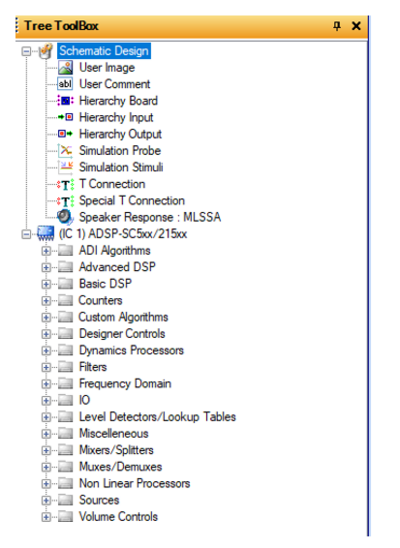This screenshot has height=548, width=400.
Task: Select the Level Detectors/Lookup Tables entry
Action: coord(157,417)
